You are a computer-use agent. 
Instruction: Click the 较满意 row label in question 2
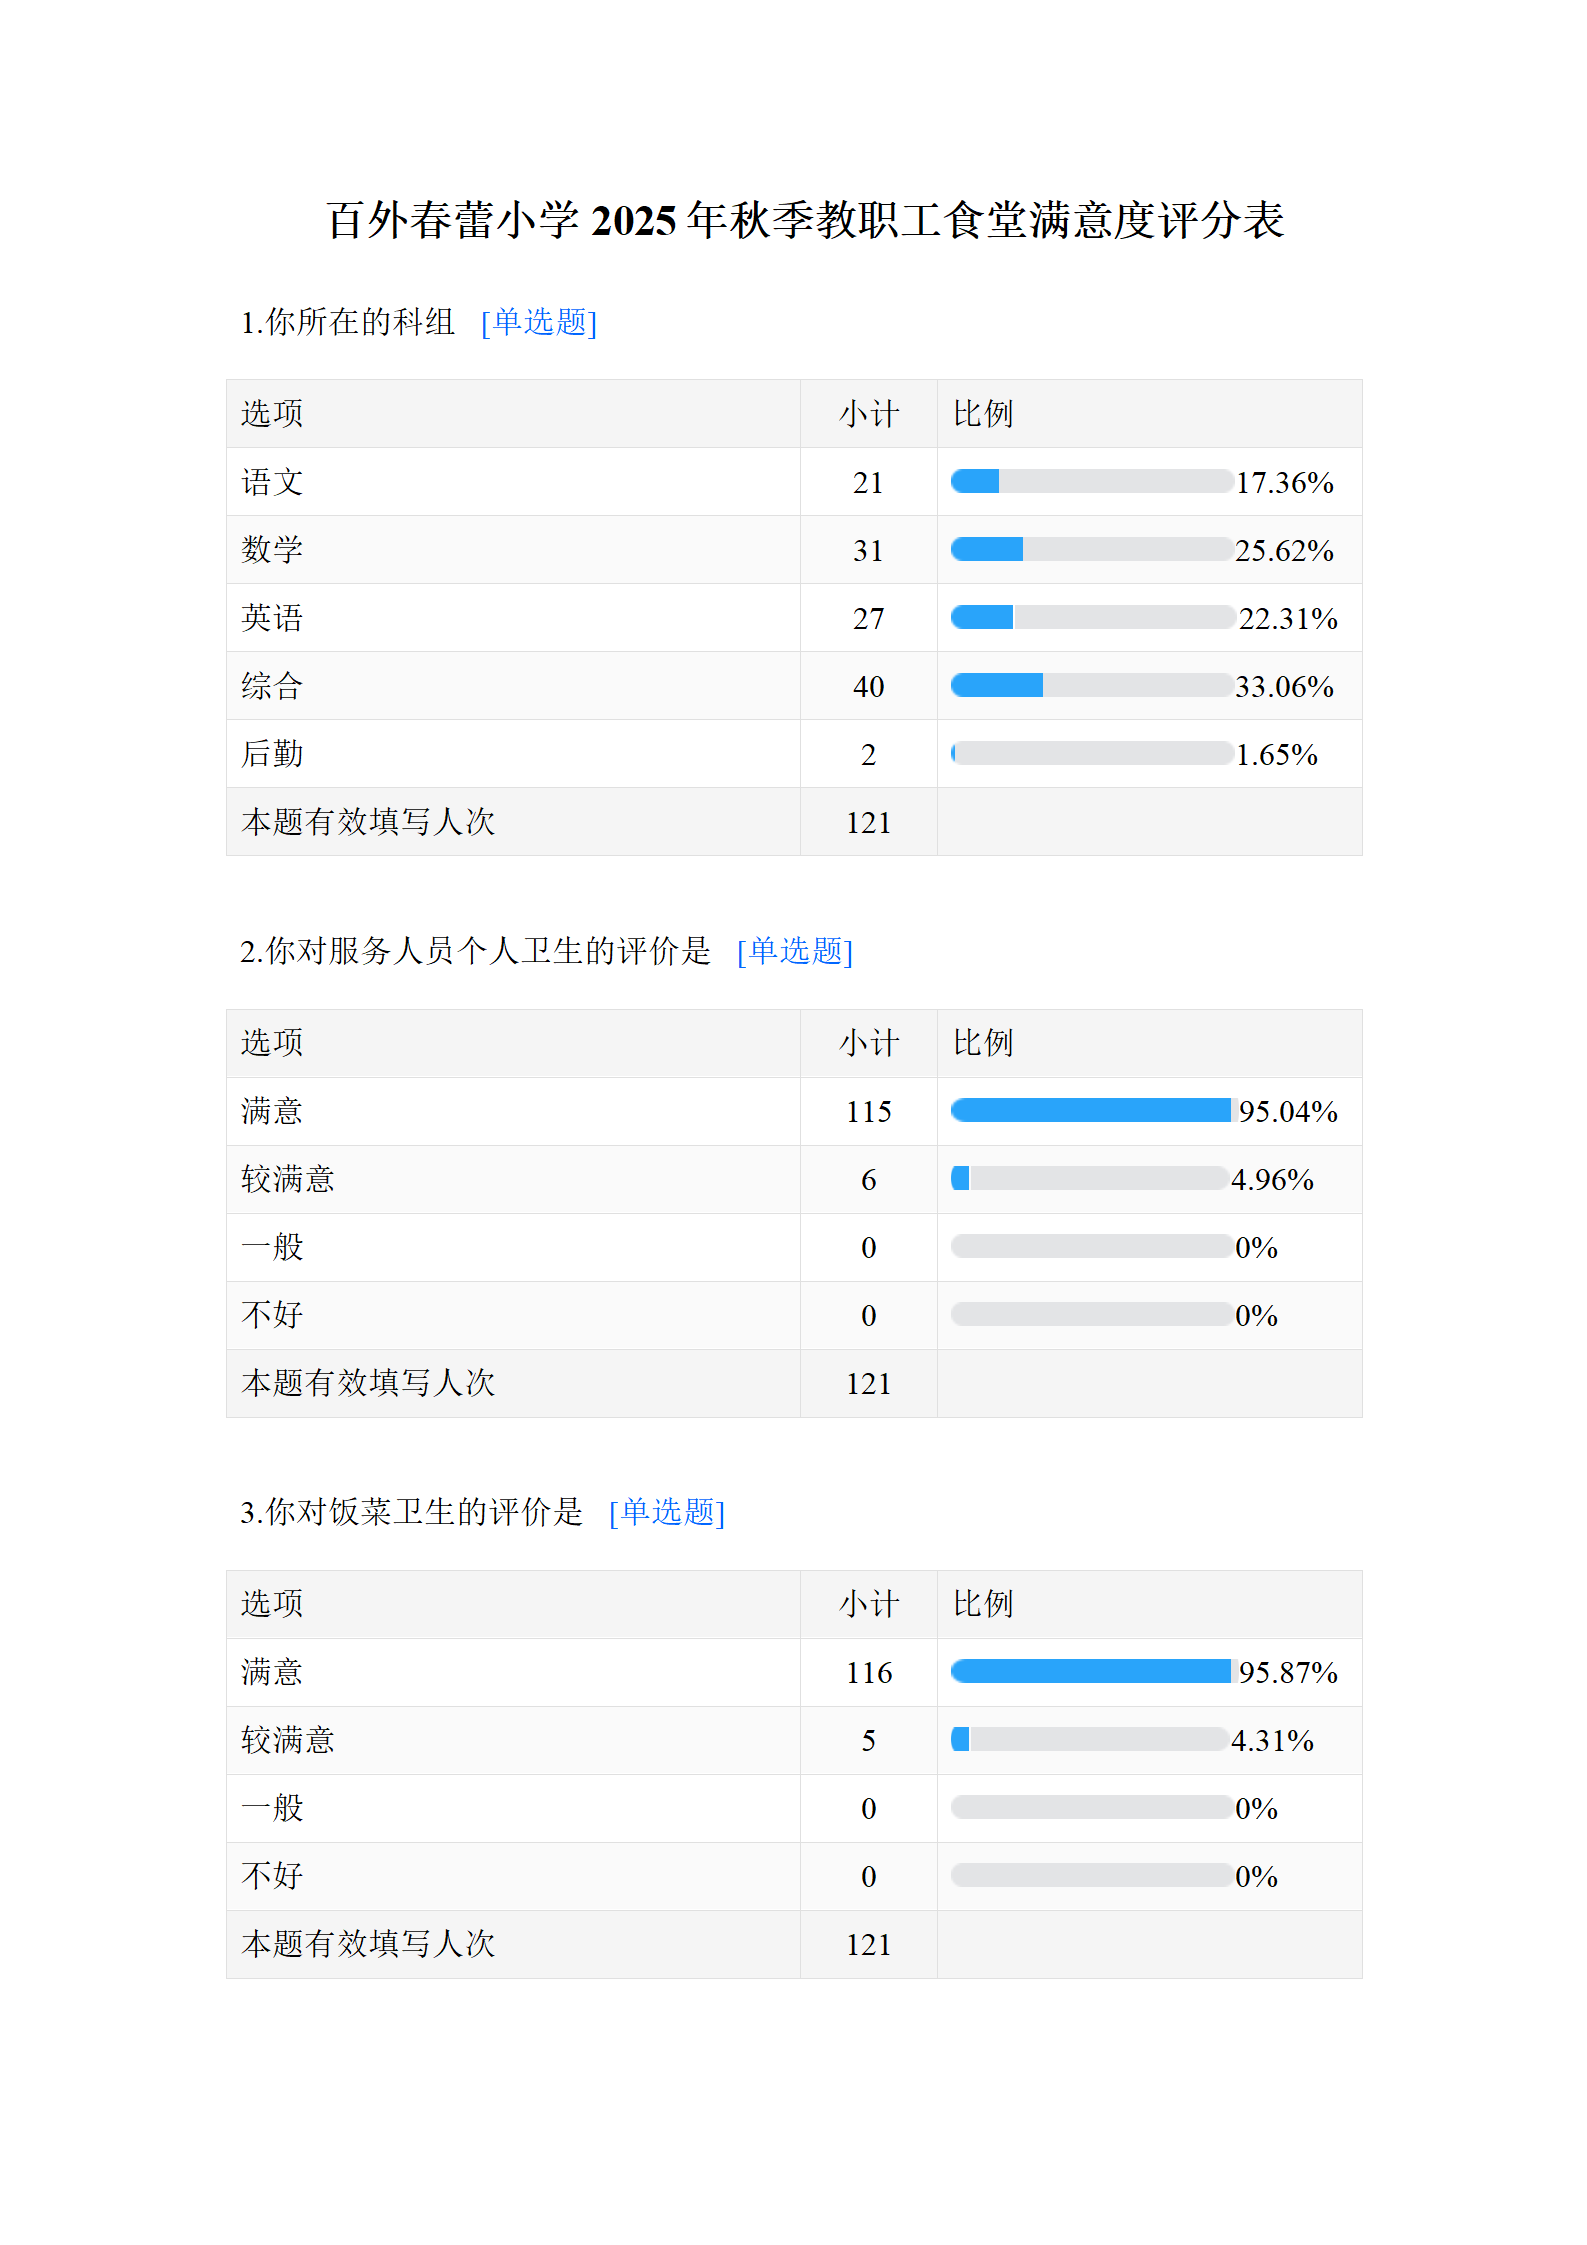[x=288, y=1180]
